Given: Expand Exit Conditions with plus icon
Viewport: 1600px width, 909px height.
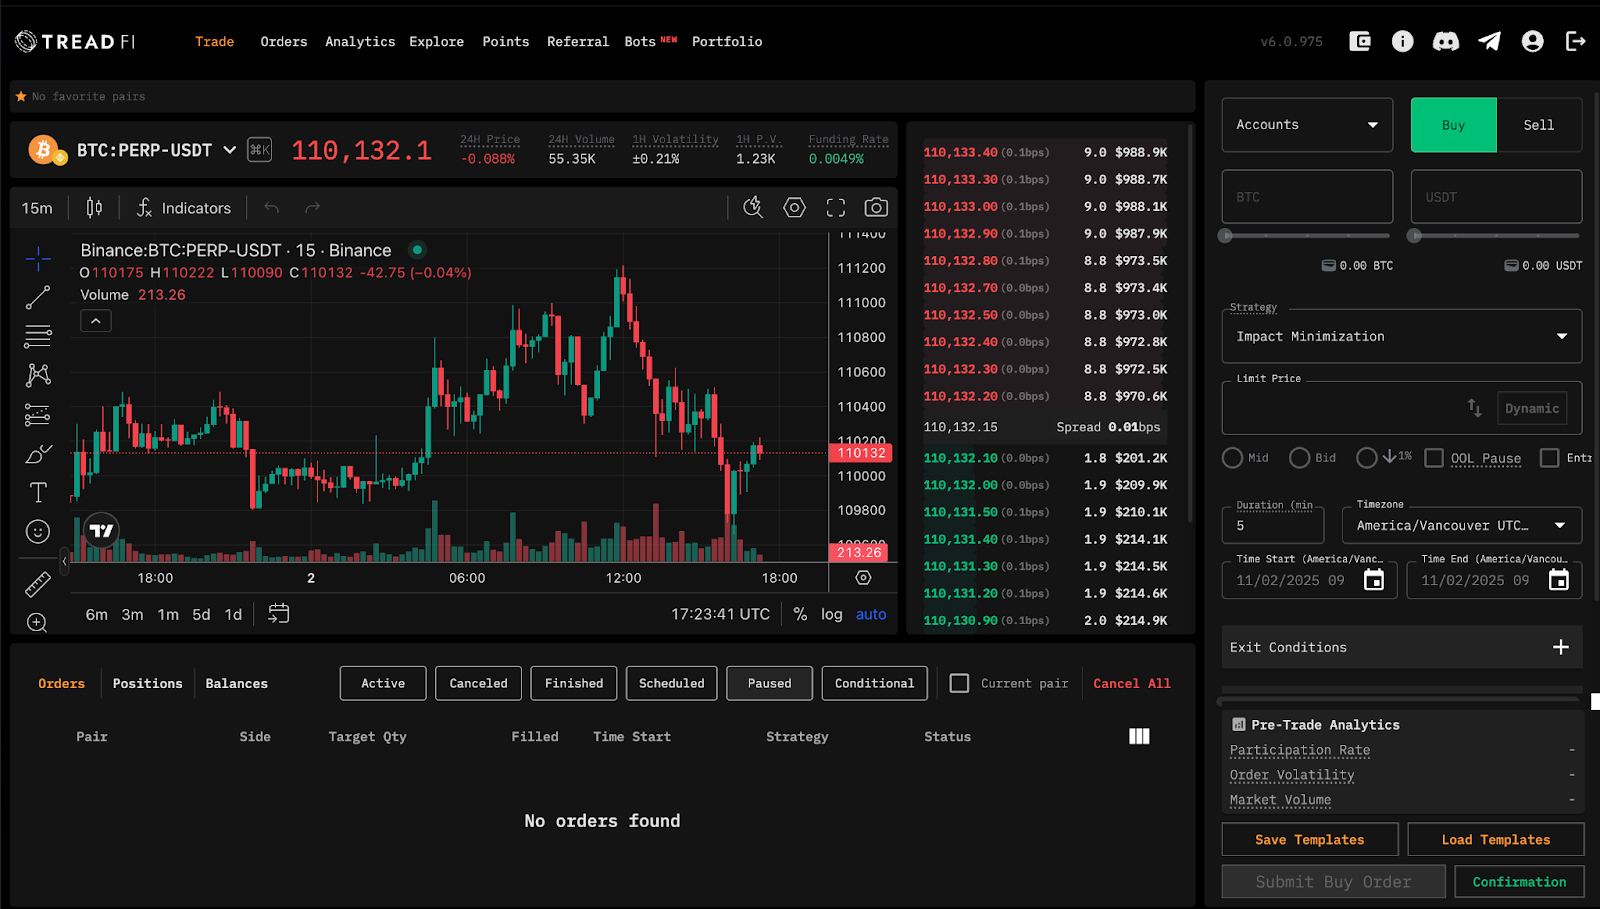Looking at the screenshot, I should click(1561, 647).
